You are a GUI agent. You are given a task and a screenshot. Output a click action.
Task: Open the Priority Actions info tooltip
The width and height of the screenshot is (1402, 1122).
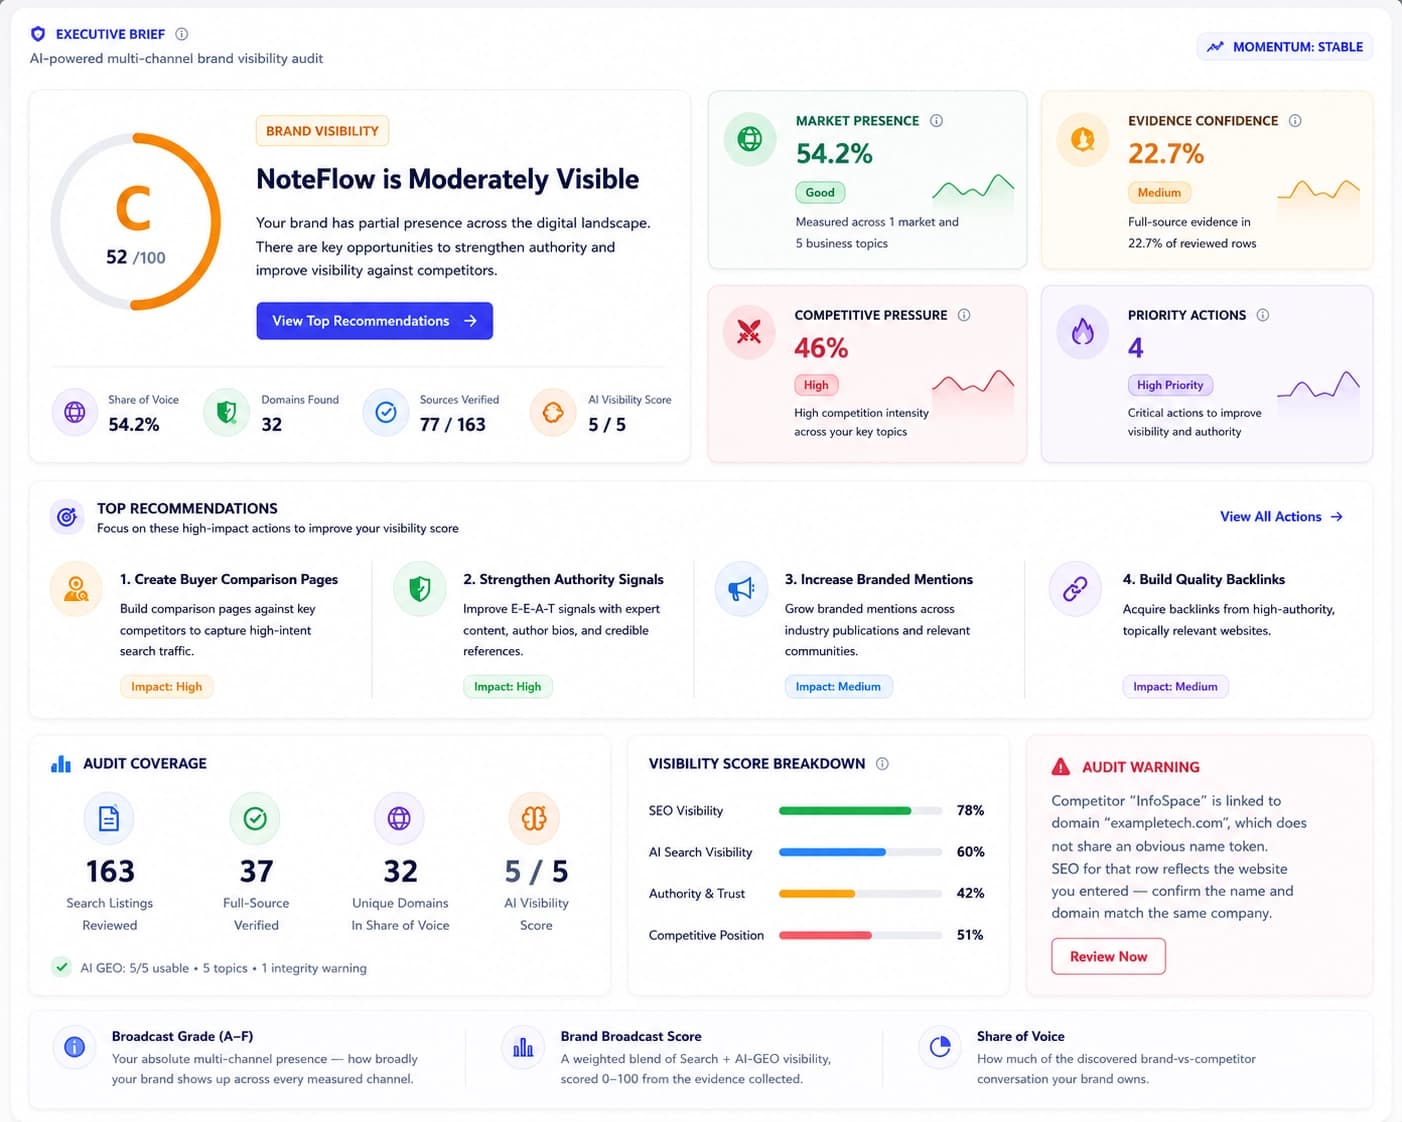[x=1263, y=315]
